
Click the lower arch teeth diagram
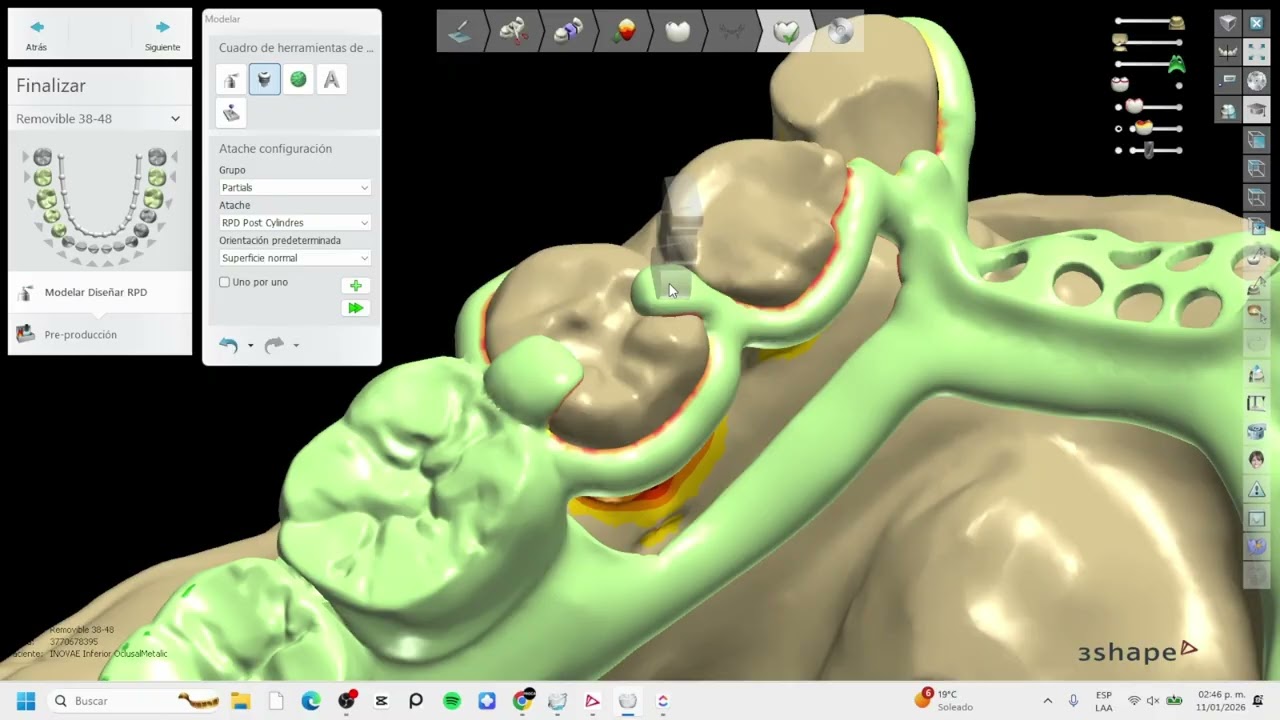[x=99, y=203]
